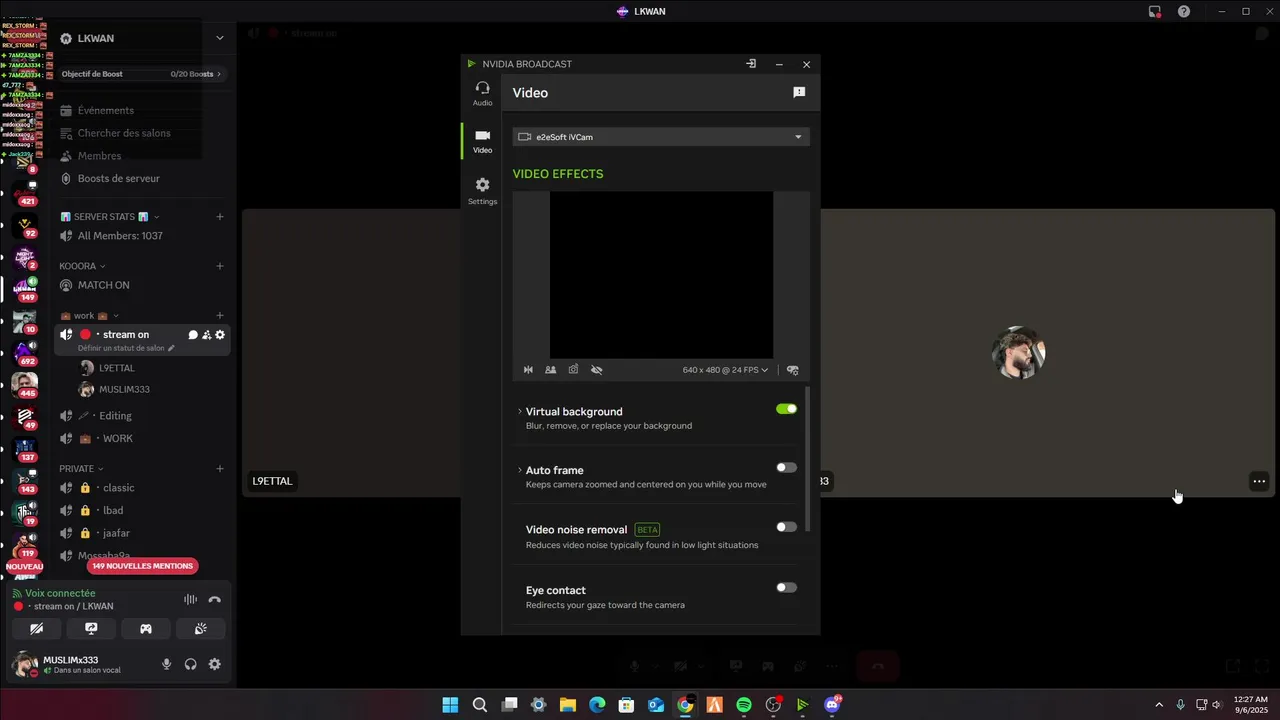Click invite icon on stream on channel
Screen dimensions: 1280x720
[x=206, y=335]
